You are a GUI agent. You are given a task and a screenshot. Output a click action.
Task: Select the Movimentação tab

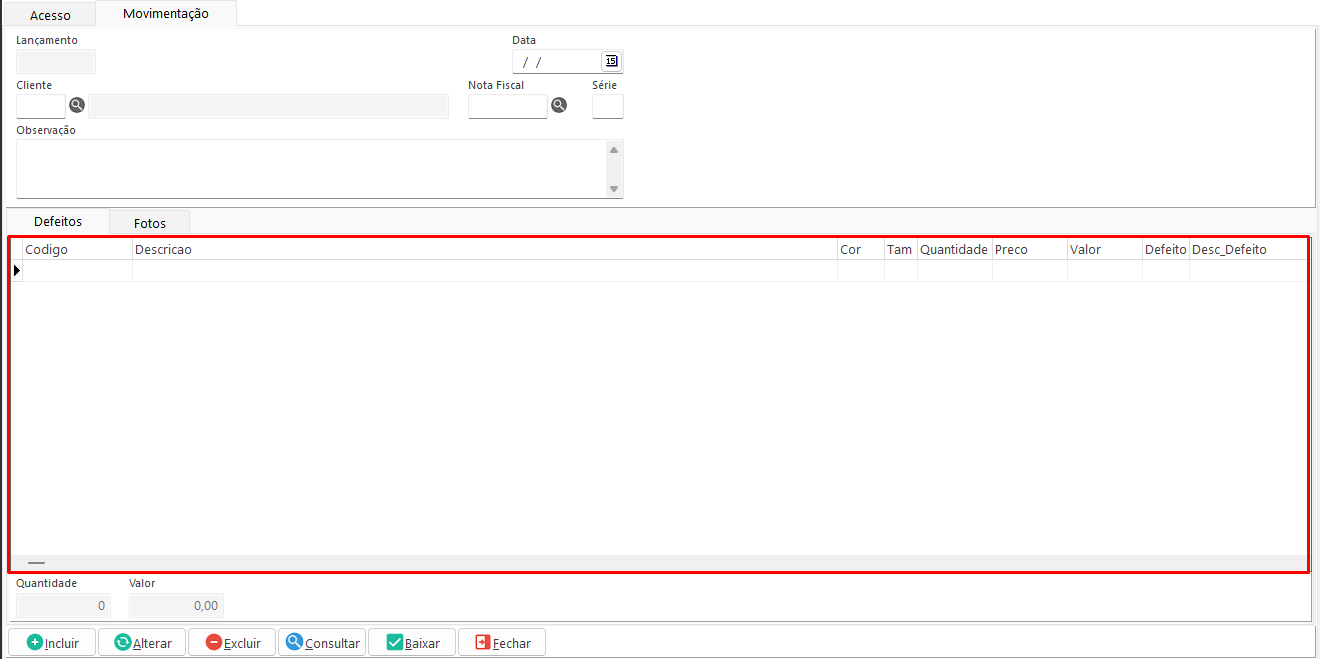point(165,14)
